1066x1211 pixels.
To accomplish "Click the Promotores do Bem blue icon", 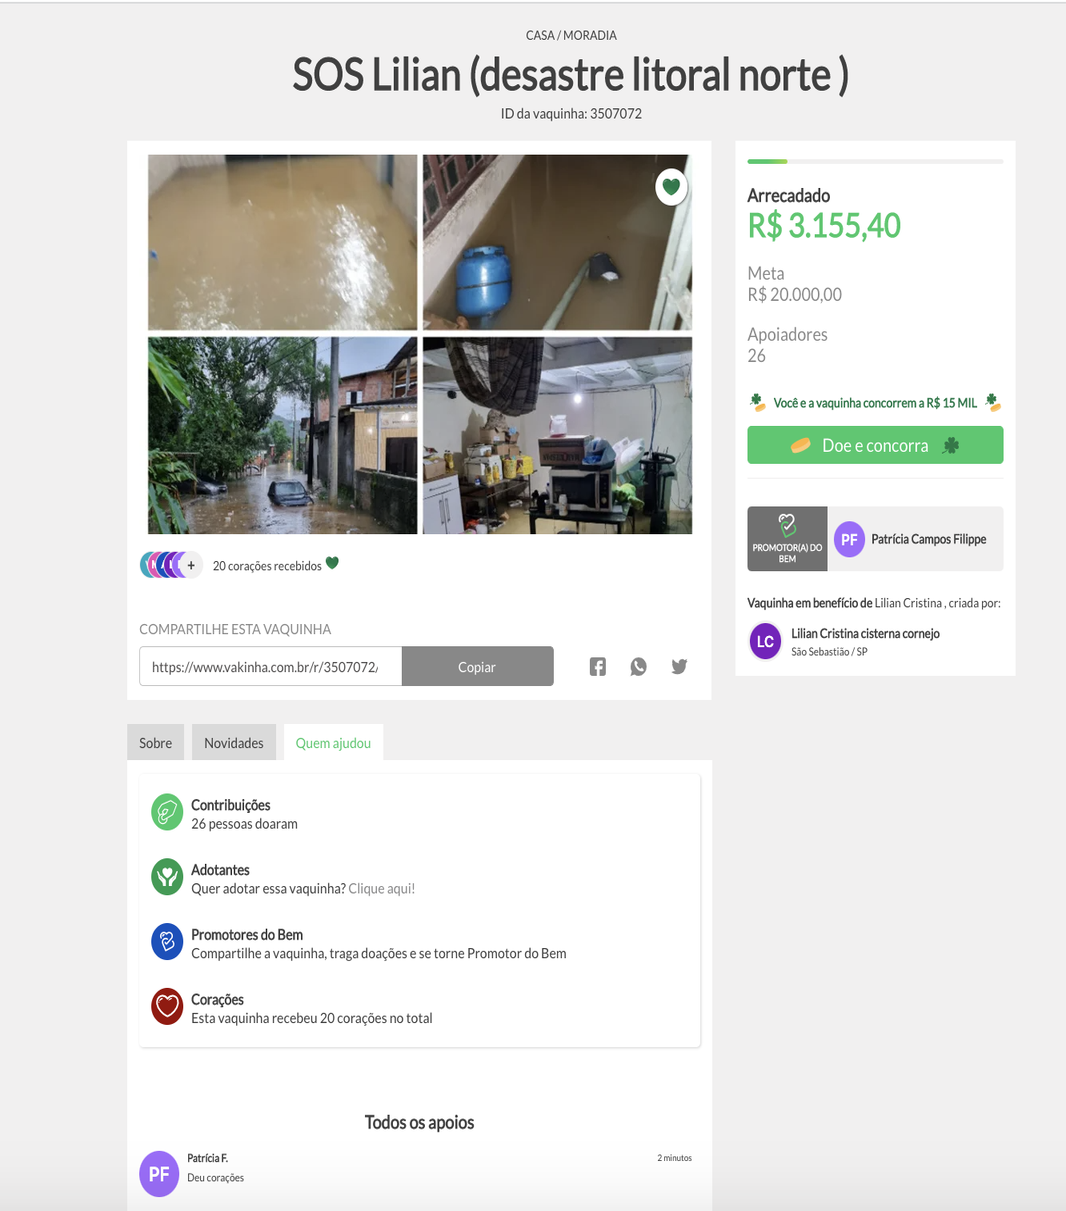I will [x=167, y=943].
